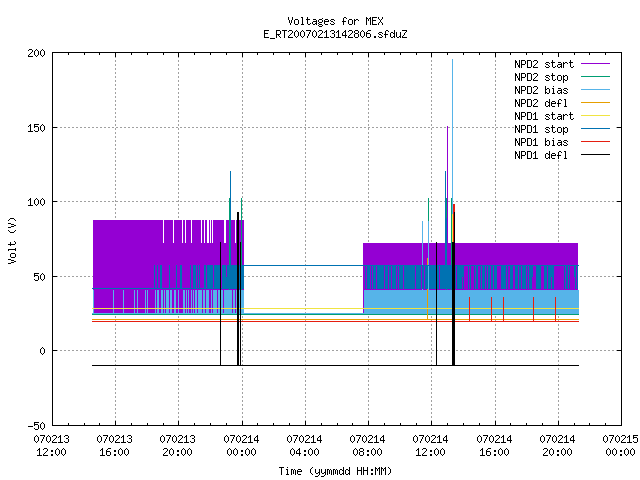Click x-axis tick '070213 20:00'

(178, 446)
